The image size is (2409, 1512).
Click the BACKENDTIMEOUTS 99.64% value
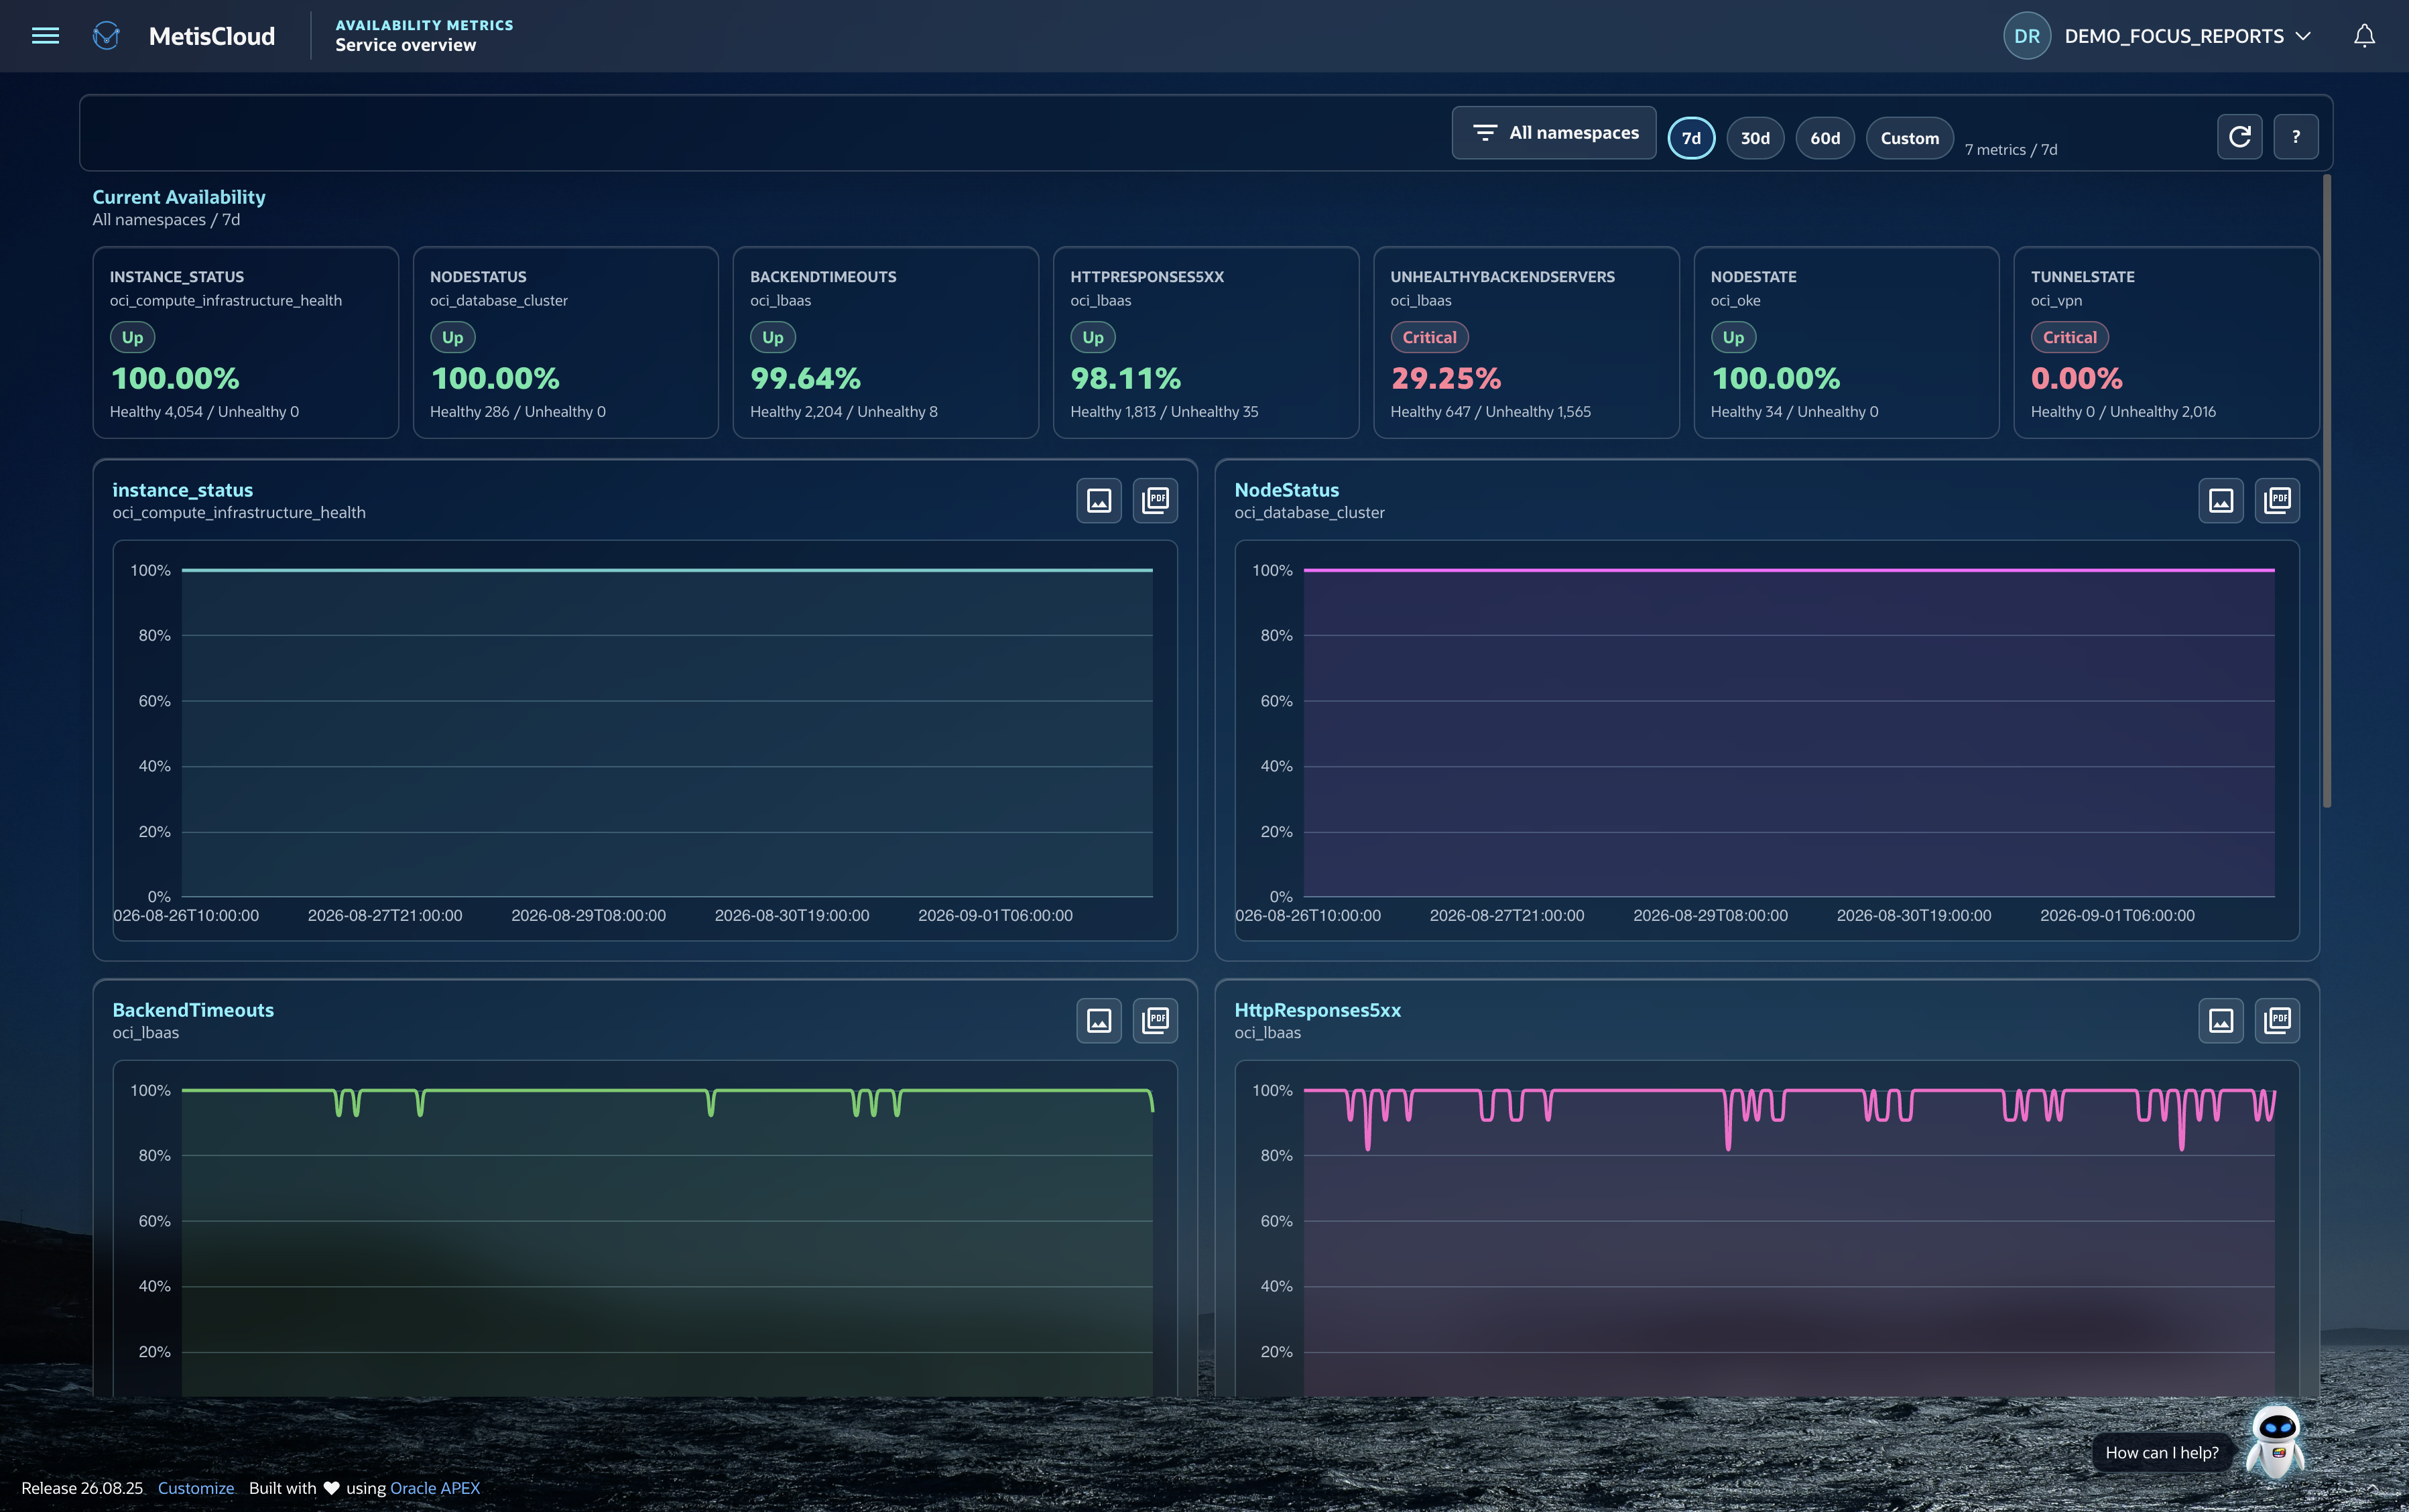pos(805,378)
